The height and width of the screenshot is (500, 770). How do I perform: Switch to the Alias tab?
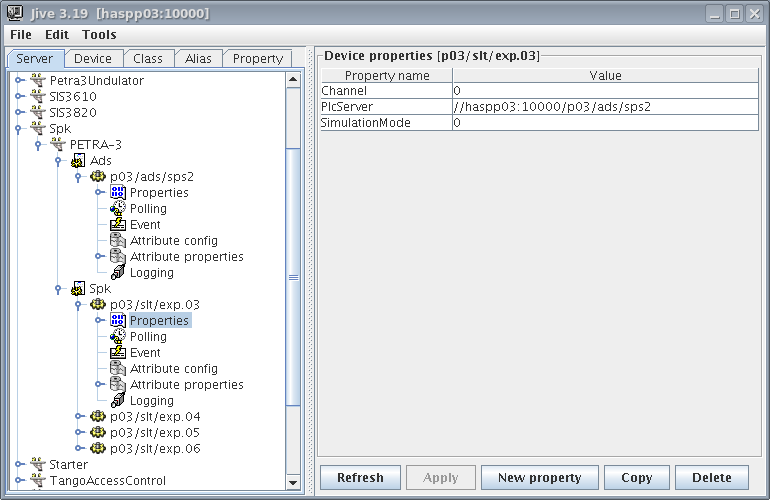point(198,58)
